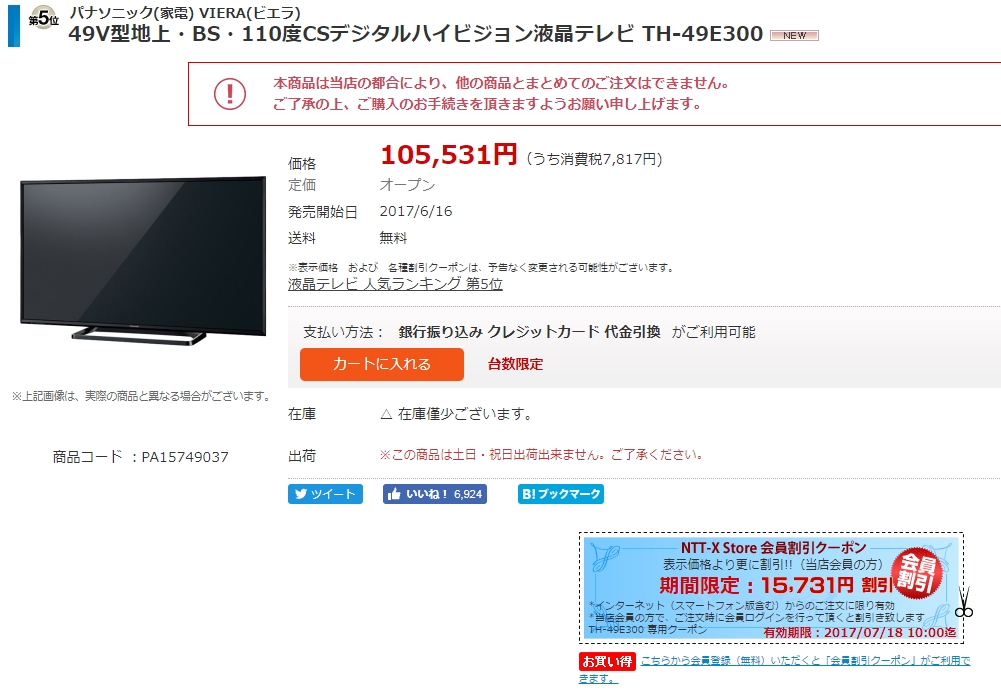Click the B! ブックマーク Hatena button

click(x=561, y=494)
